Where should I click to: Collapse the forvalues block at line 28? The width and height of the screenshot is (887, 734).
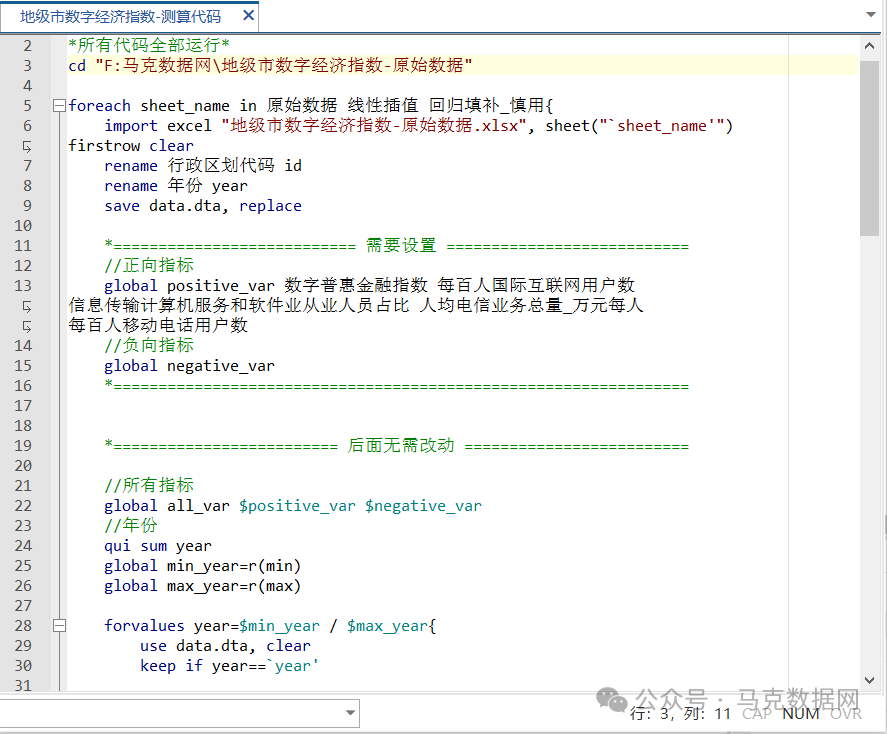59,625
